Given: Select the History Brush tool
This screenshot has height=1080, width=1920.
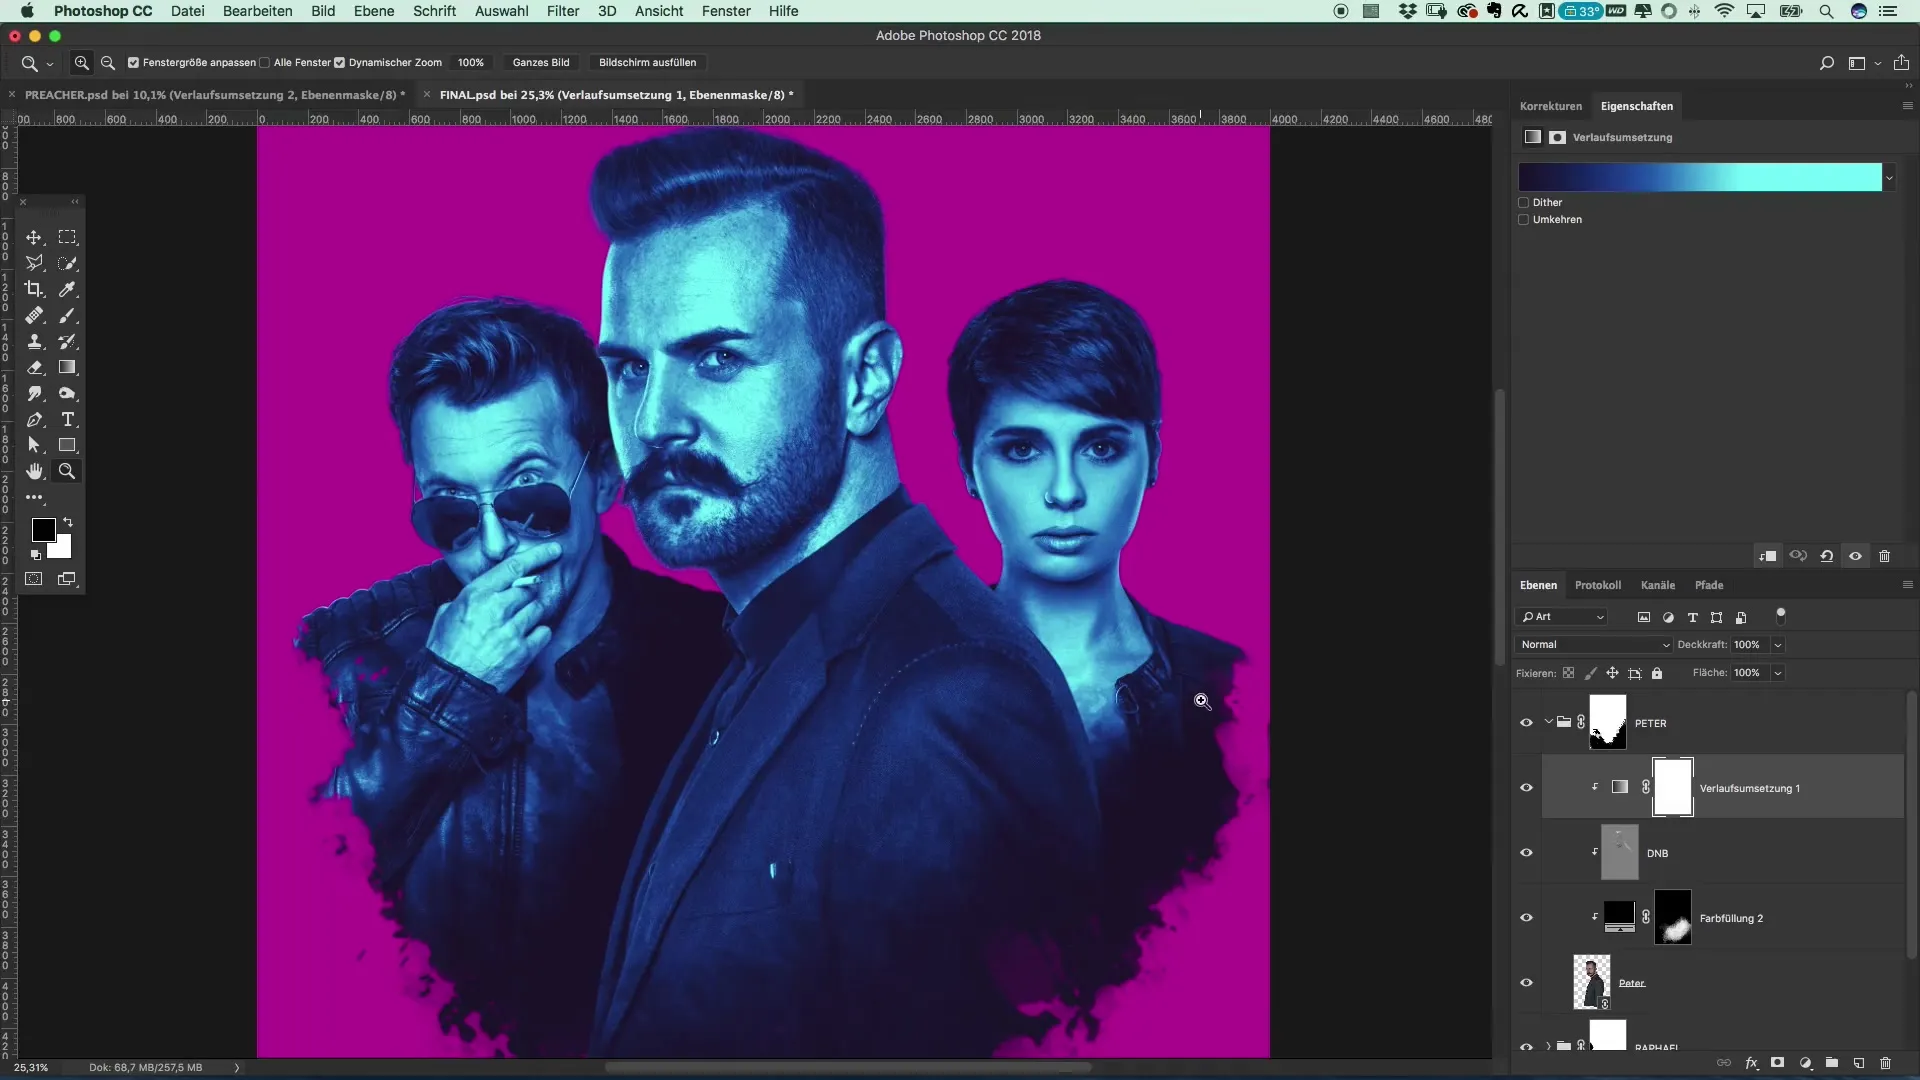Looking at the screenshot, I should point(67,341).
